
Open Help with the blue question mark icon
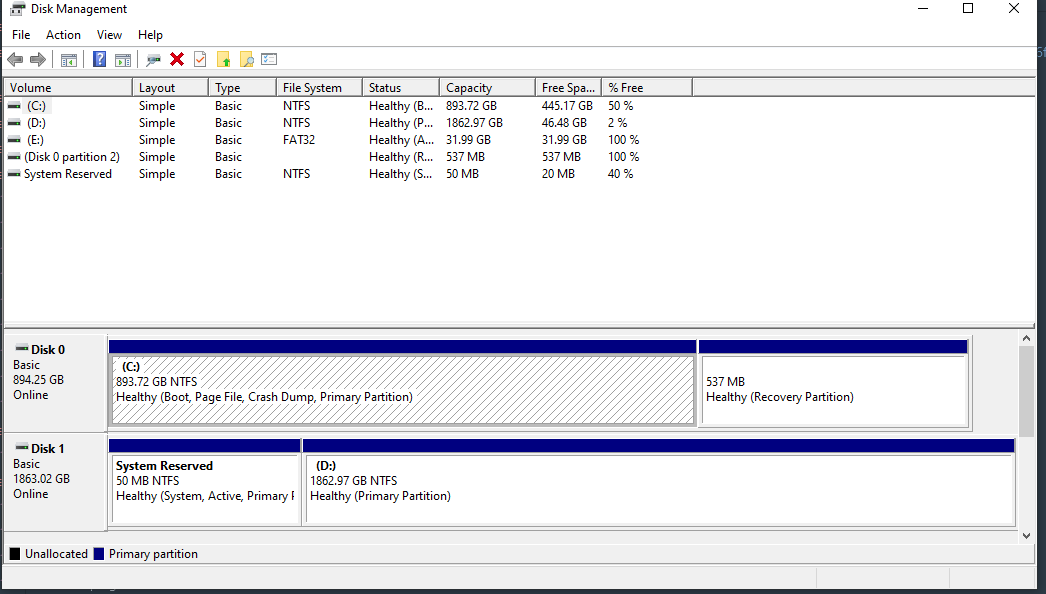100,60
